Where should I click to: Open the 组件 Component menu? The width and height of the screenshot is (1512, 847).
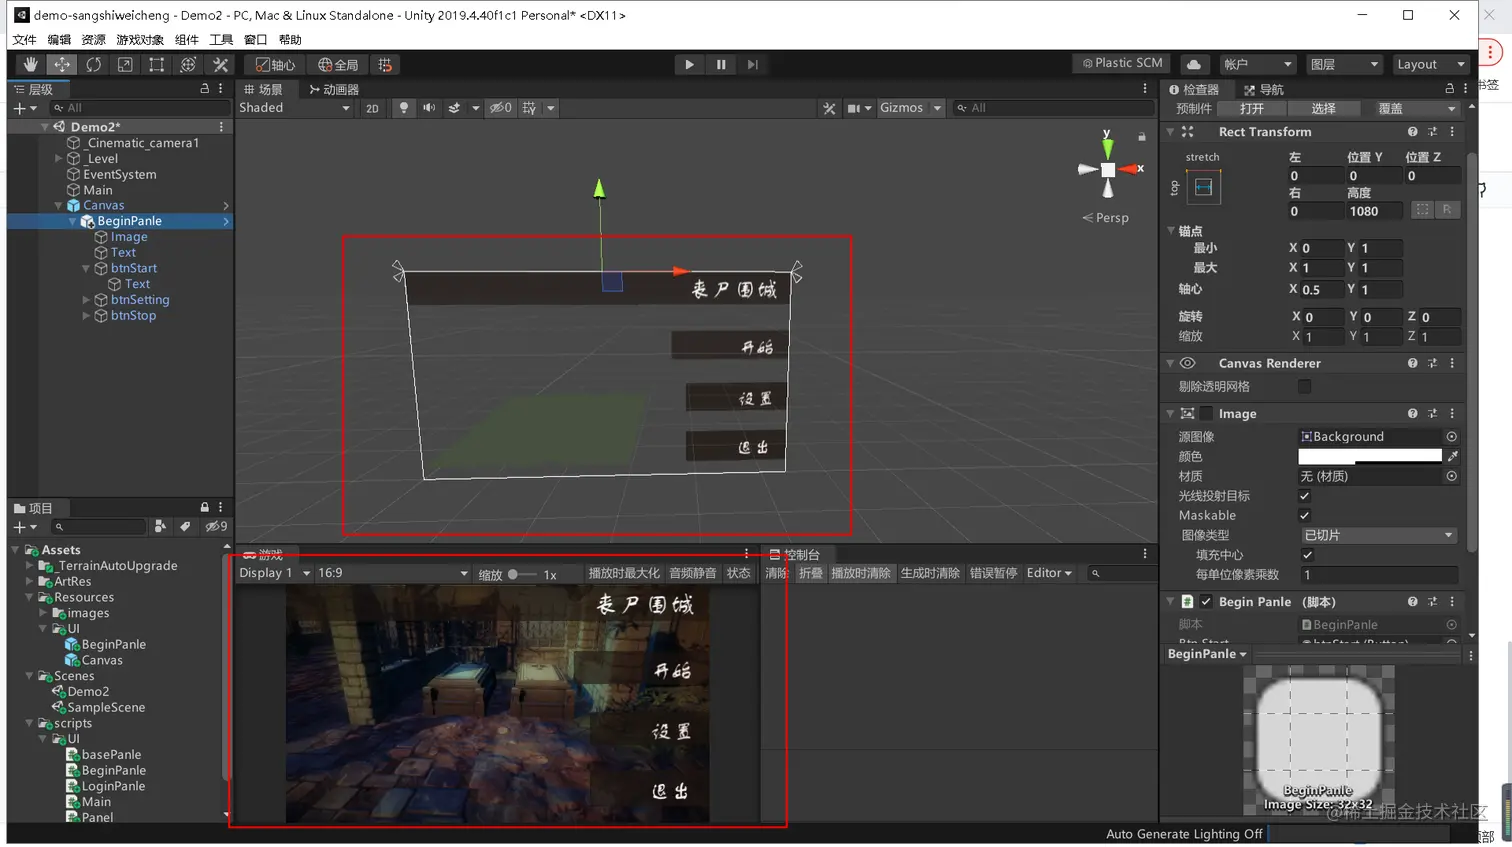click(187, 40)
